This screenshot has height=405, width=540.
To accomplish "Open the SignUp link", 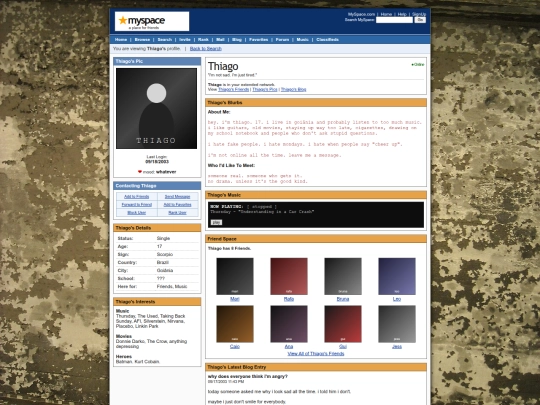I will pyautogui.click(x=419, y=14).
